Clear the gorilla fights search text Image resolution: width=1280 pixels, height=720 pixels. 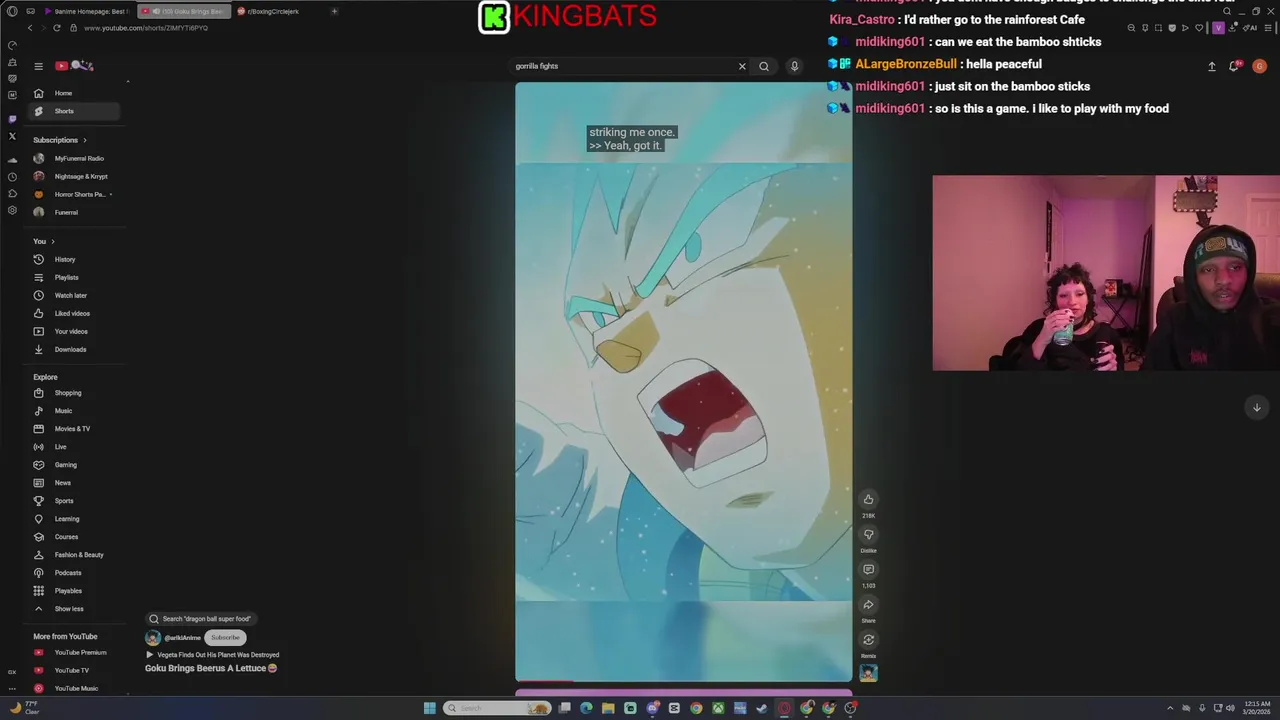[x=742, y=66]
